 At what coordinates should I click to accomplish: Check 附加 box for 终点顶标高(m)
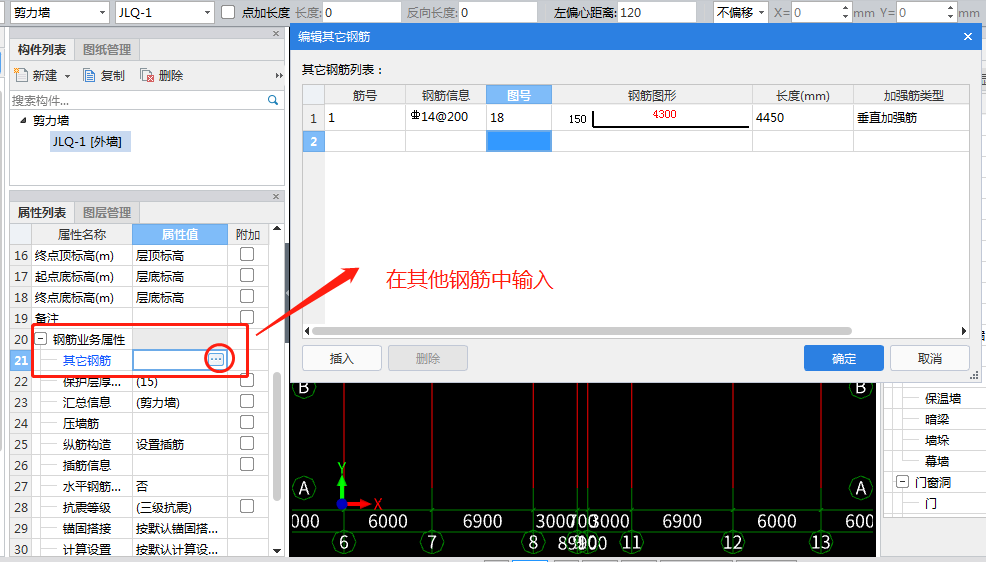247,254
